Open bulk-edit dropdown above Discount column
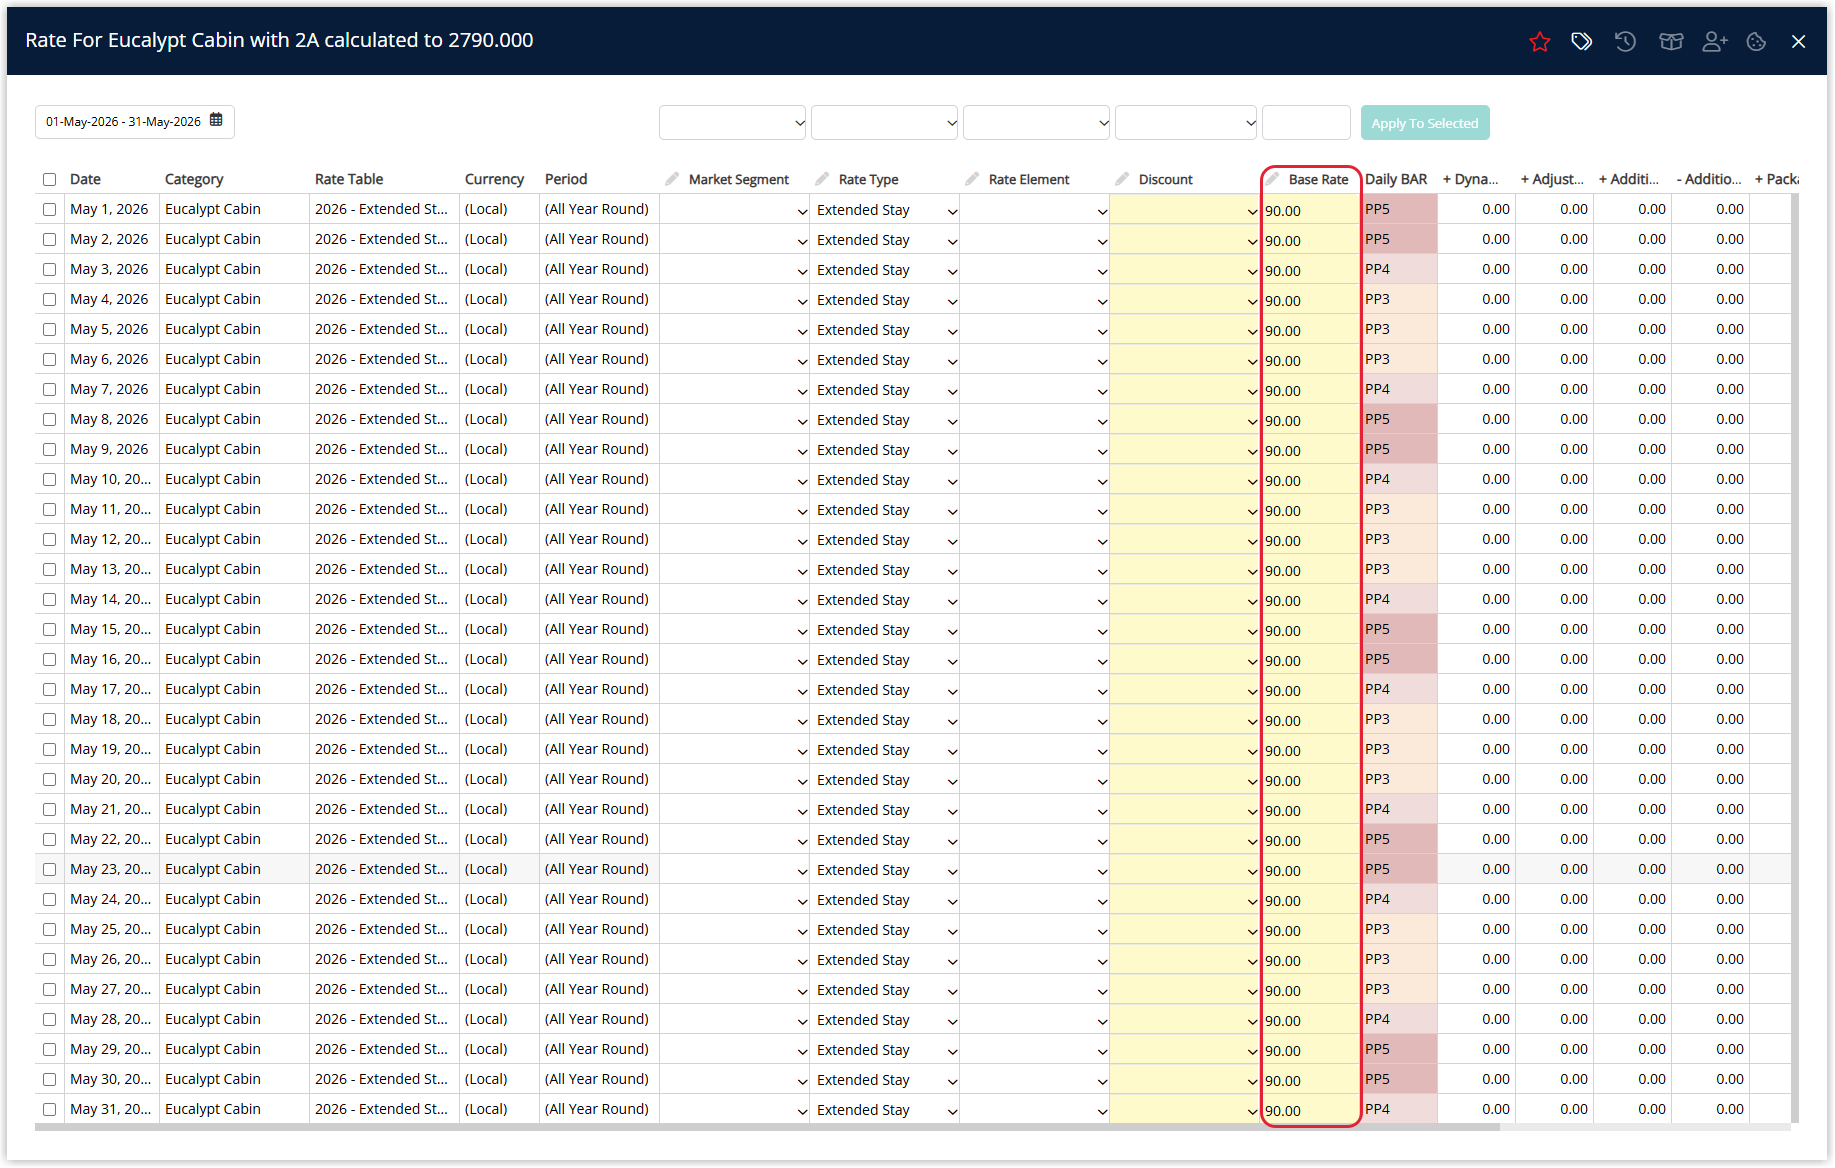The width and height of the screenshot is (1835, 1168). tap(1186, 123)
